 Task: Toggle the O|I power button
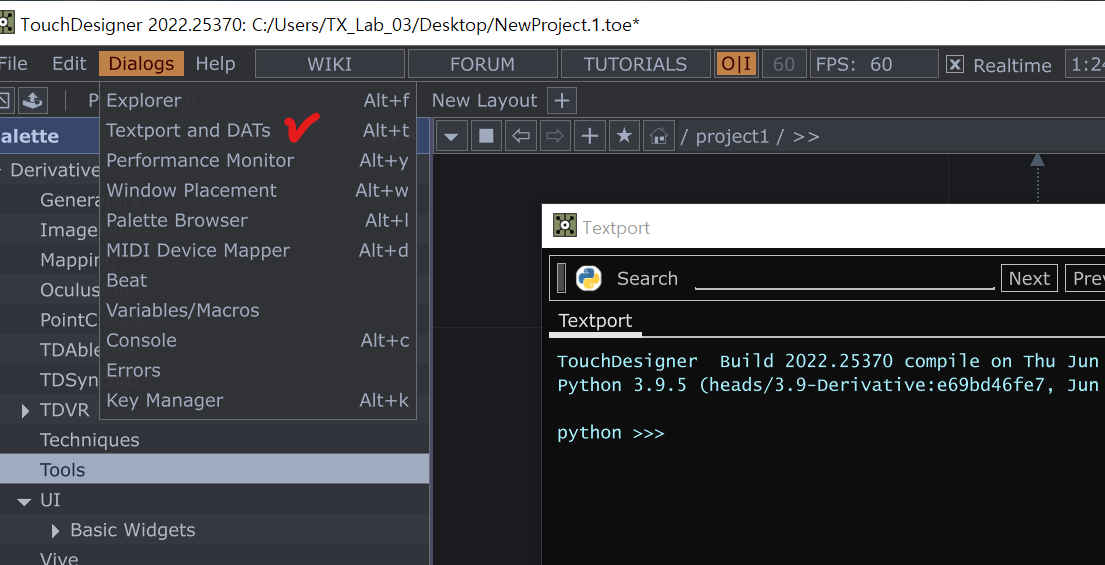(736, 64)
